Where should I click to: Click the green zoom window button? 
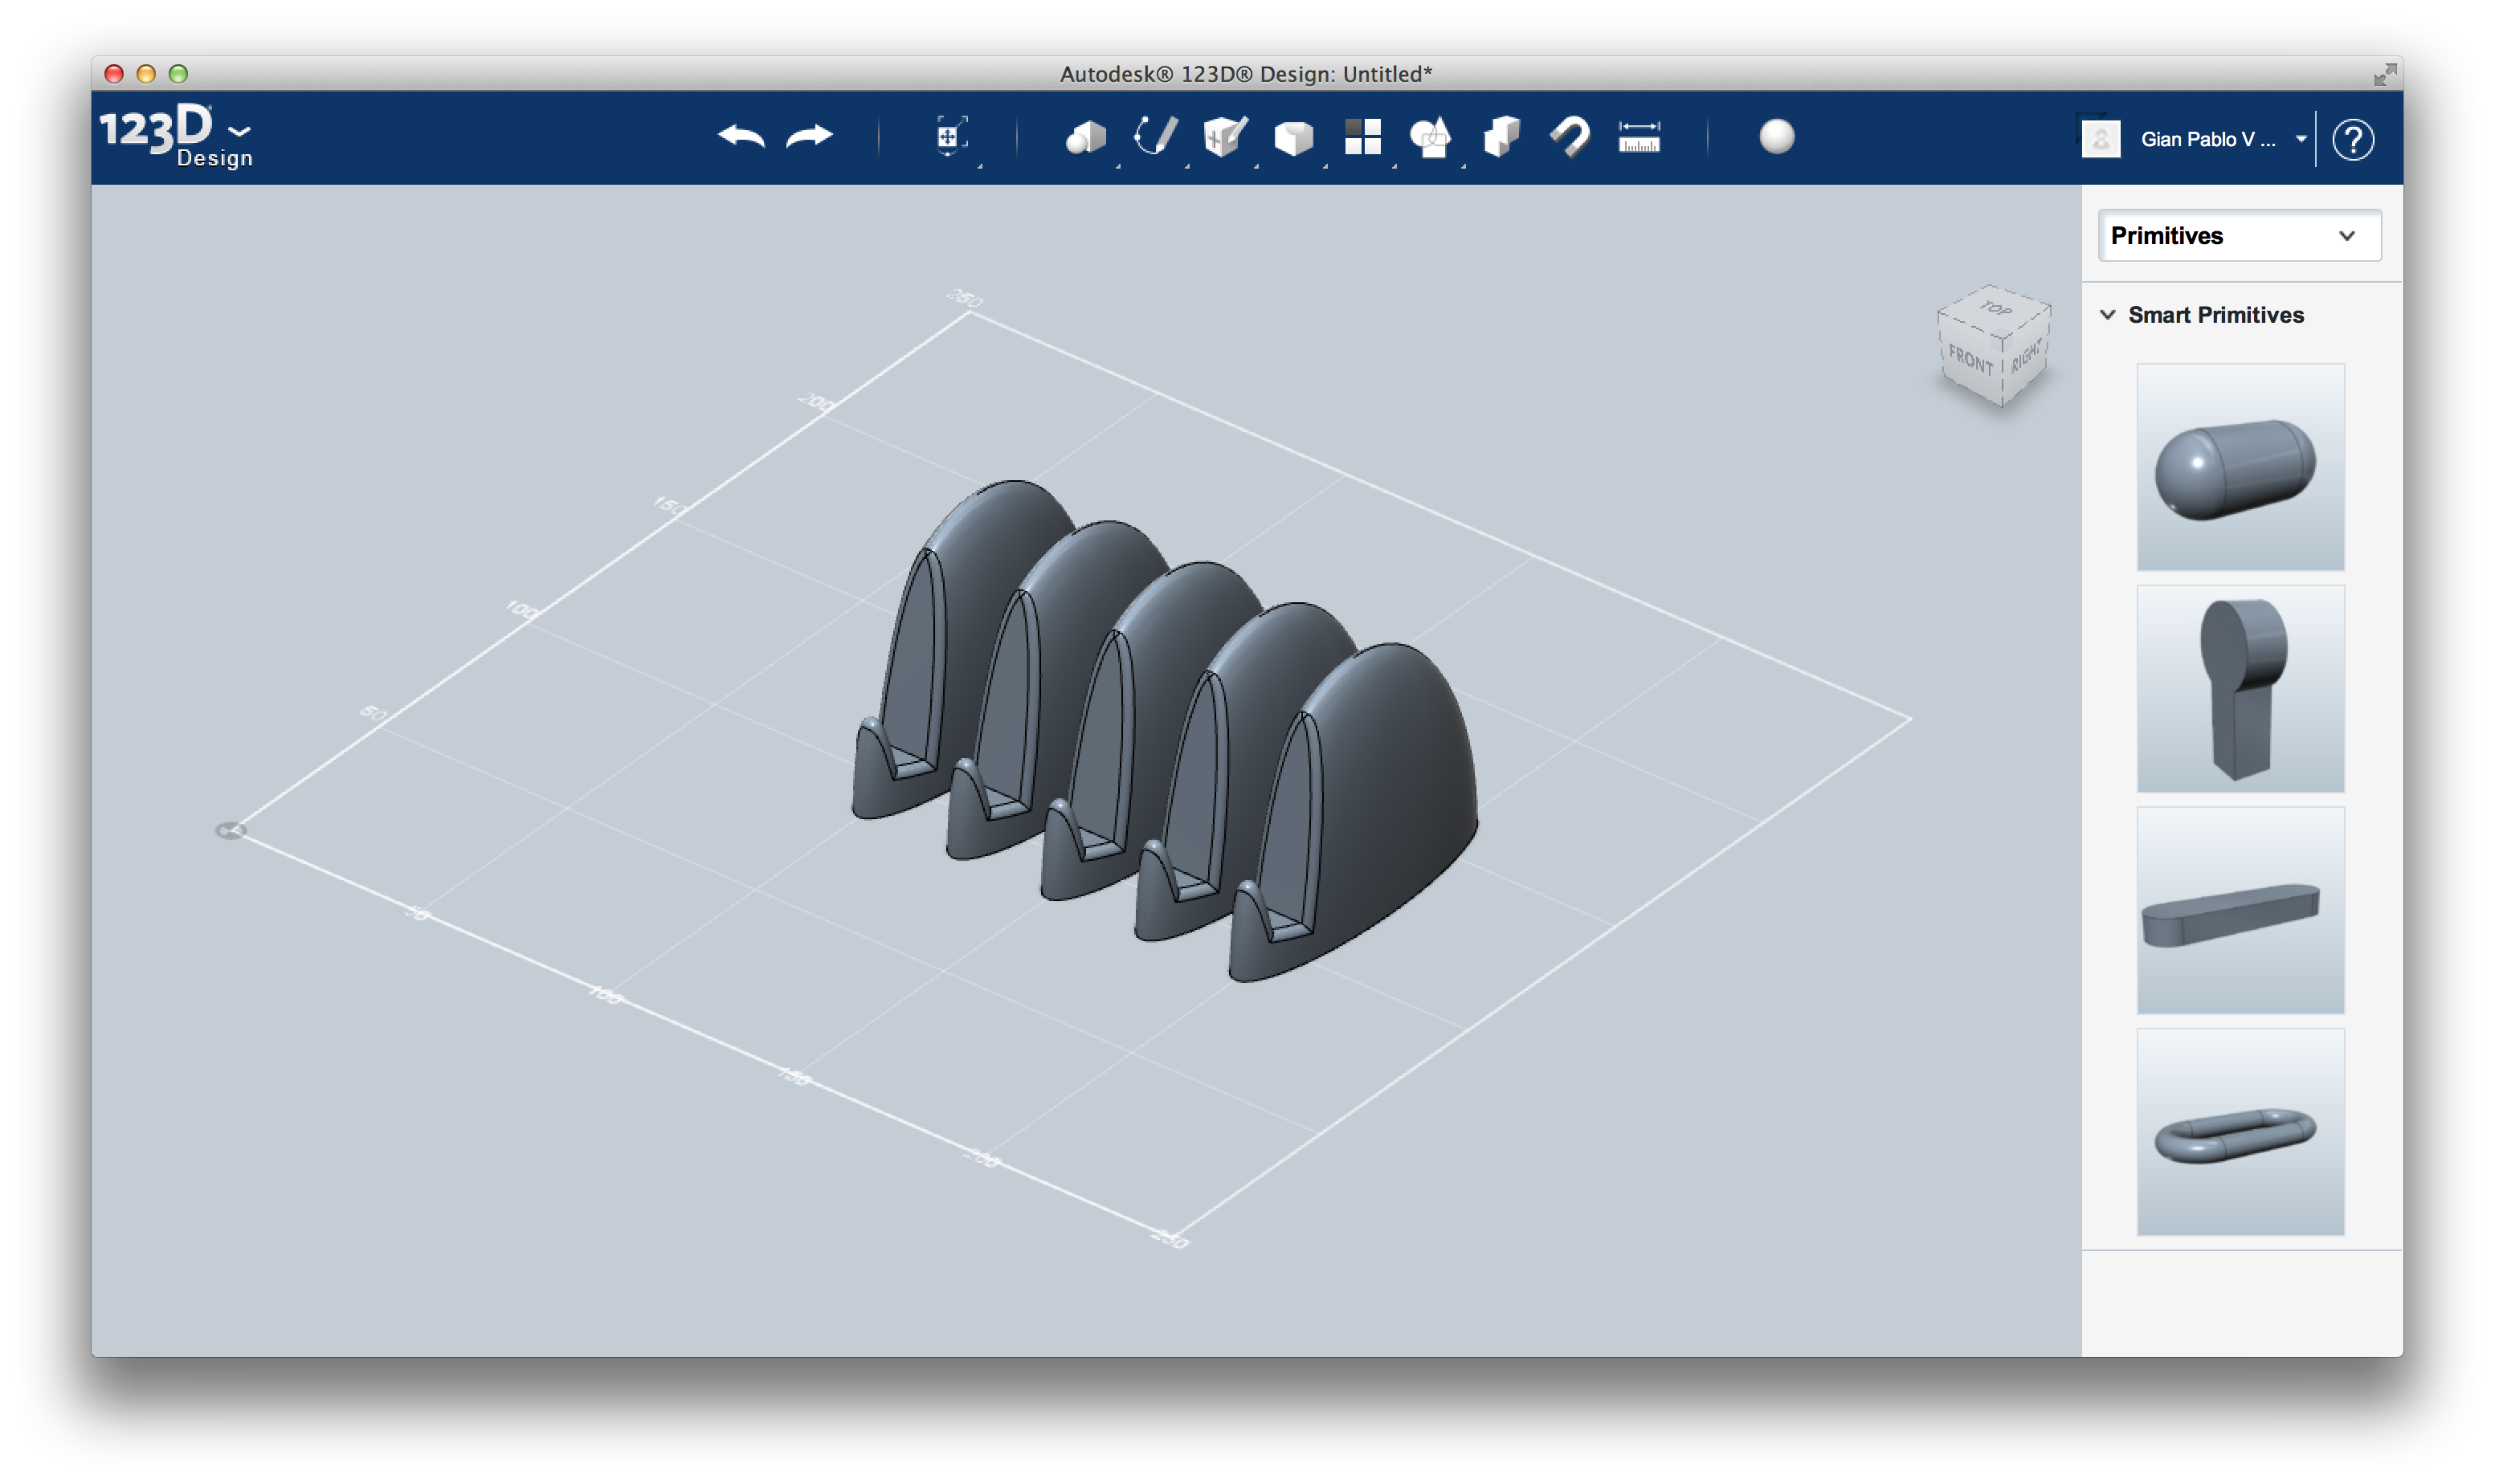click(x=178, y=74)
